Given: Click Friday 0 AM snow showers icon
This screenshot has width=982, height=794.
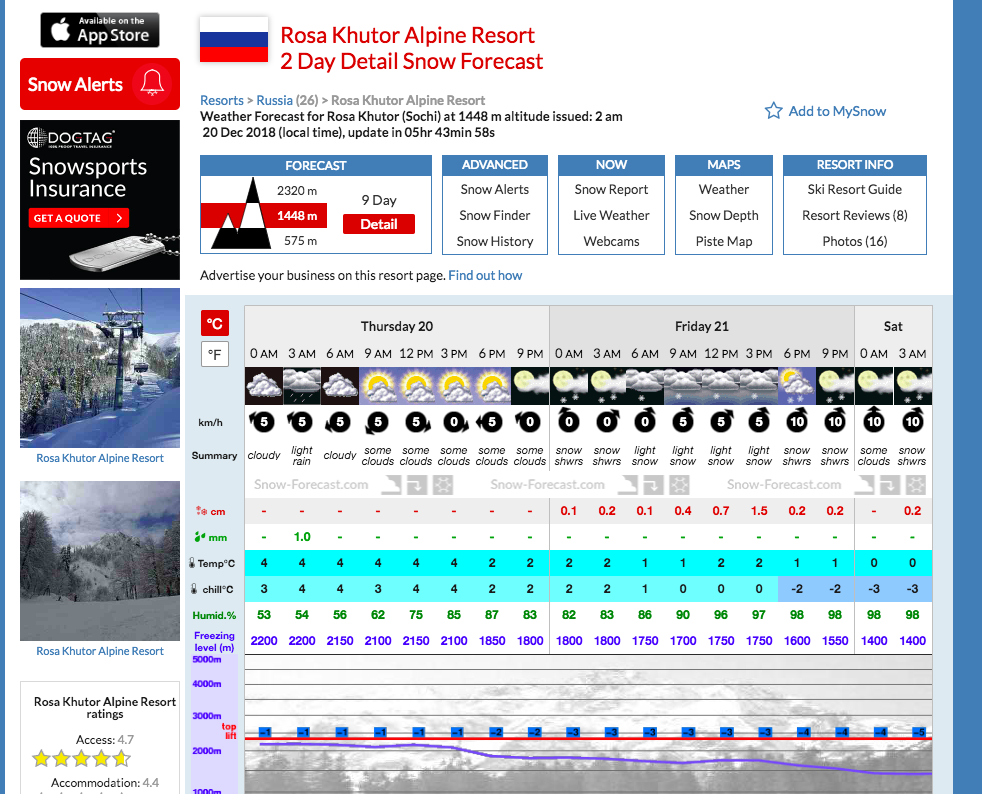Looking at the screenshot, I should point(569,386).
